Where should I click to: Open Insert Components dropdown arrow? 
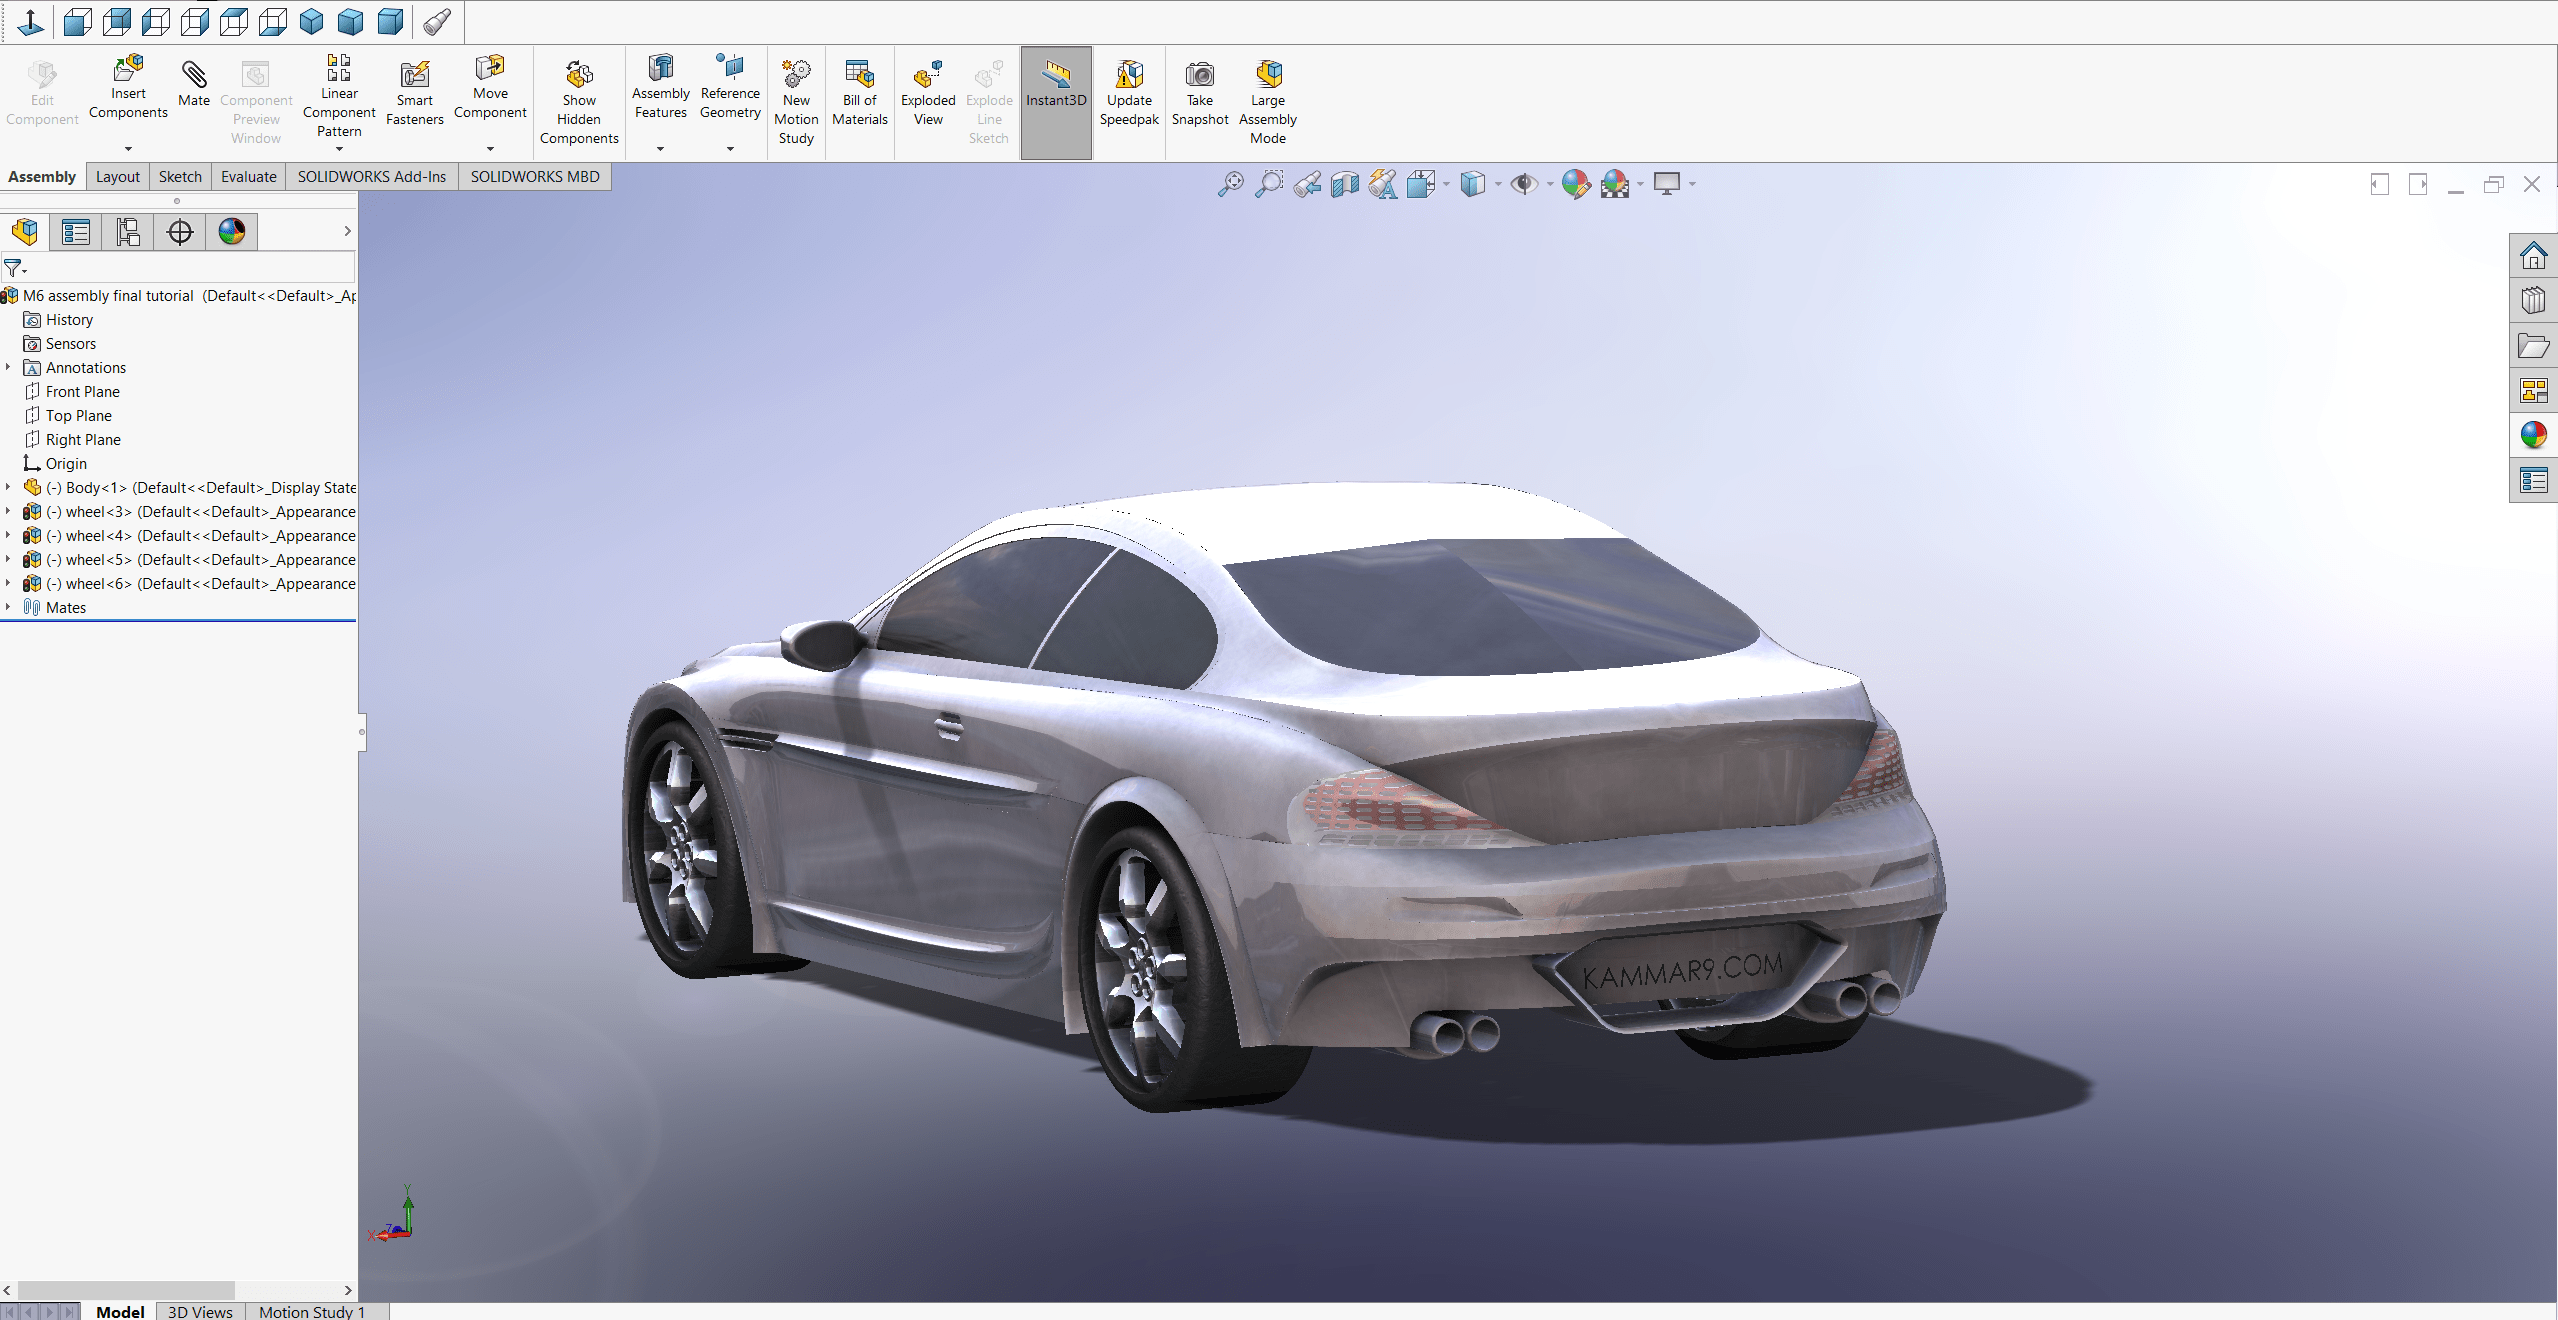(128, 149)
